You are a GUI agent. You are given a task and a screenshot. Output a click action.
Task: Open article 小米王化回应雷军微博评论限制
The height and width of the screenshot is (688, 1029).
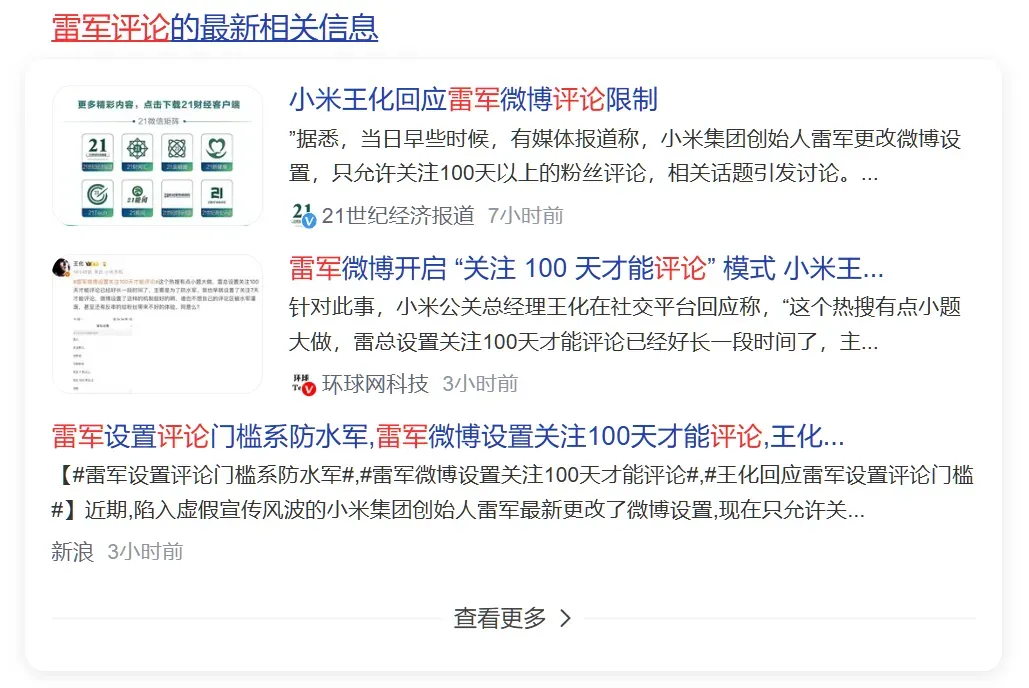tap(473, 100)
